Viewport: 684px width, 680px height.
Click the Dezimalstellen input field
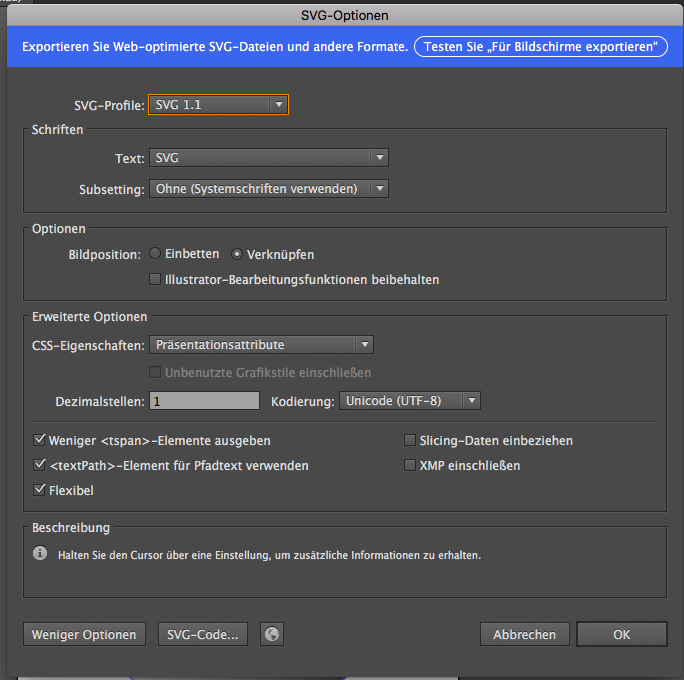click(x=204, y=400)
